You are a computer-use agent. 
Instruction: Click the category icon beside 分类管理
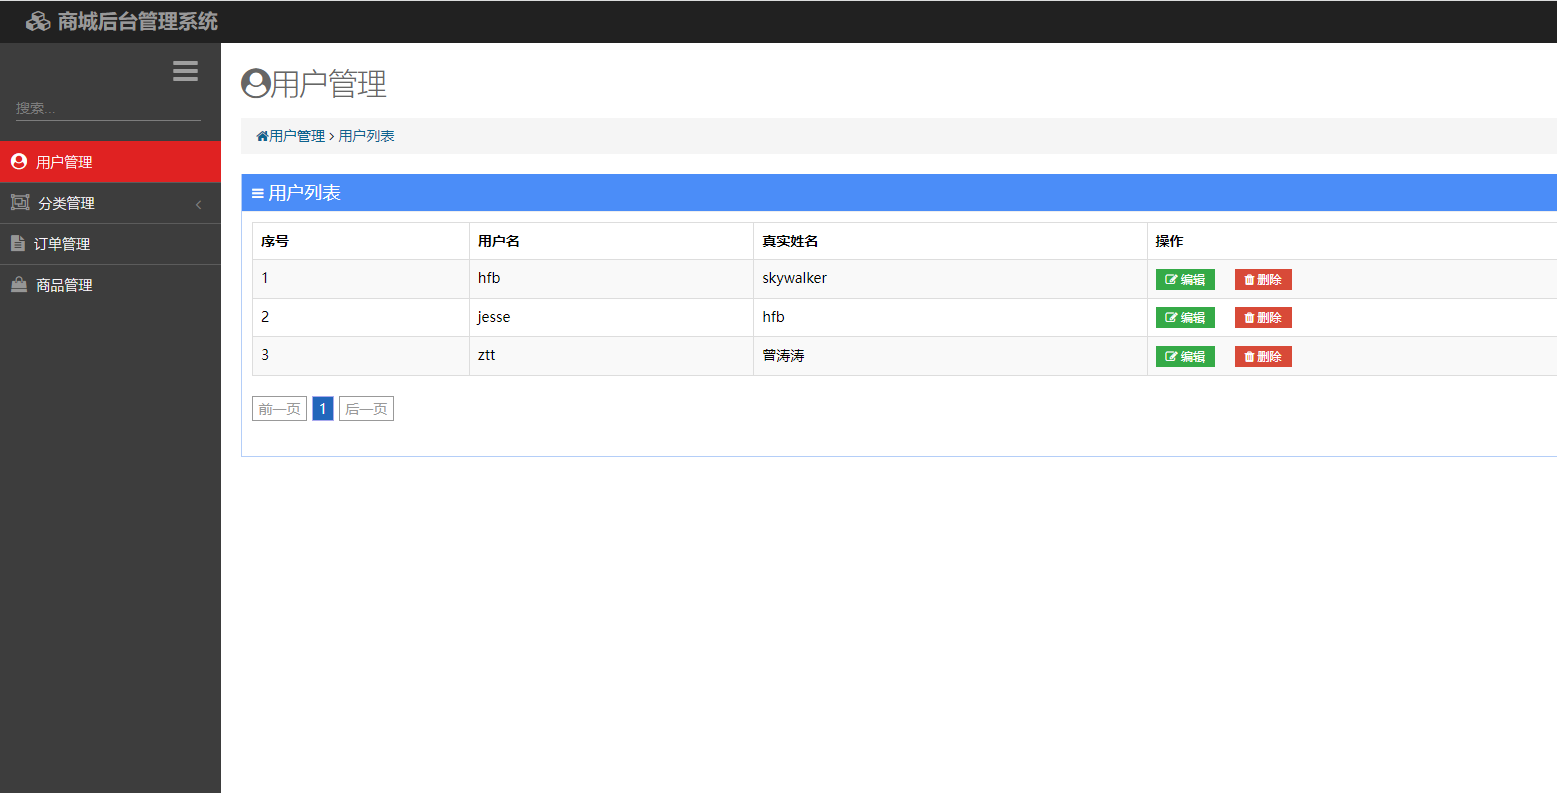pos(20,202)
